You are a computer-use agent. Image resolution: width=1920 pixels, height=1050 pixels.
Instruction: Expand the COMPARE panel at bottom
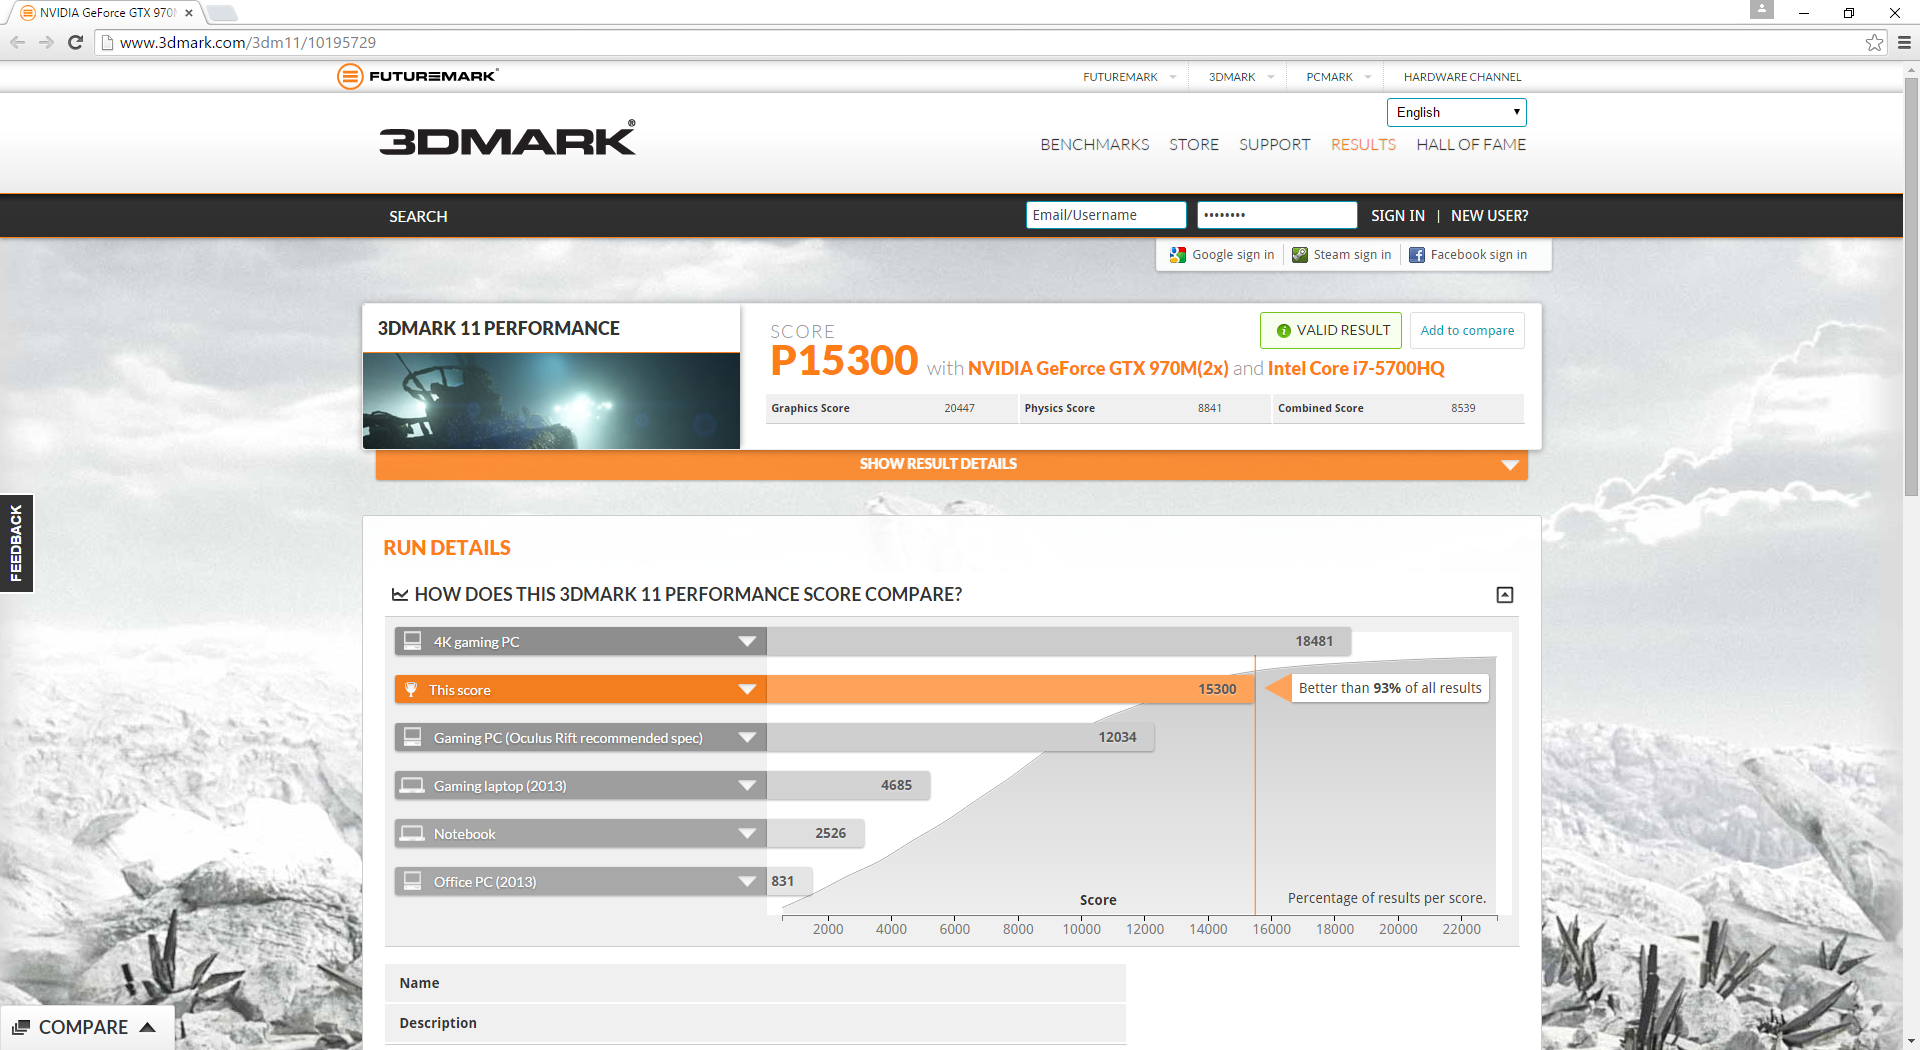(87, 1027)
